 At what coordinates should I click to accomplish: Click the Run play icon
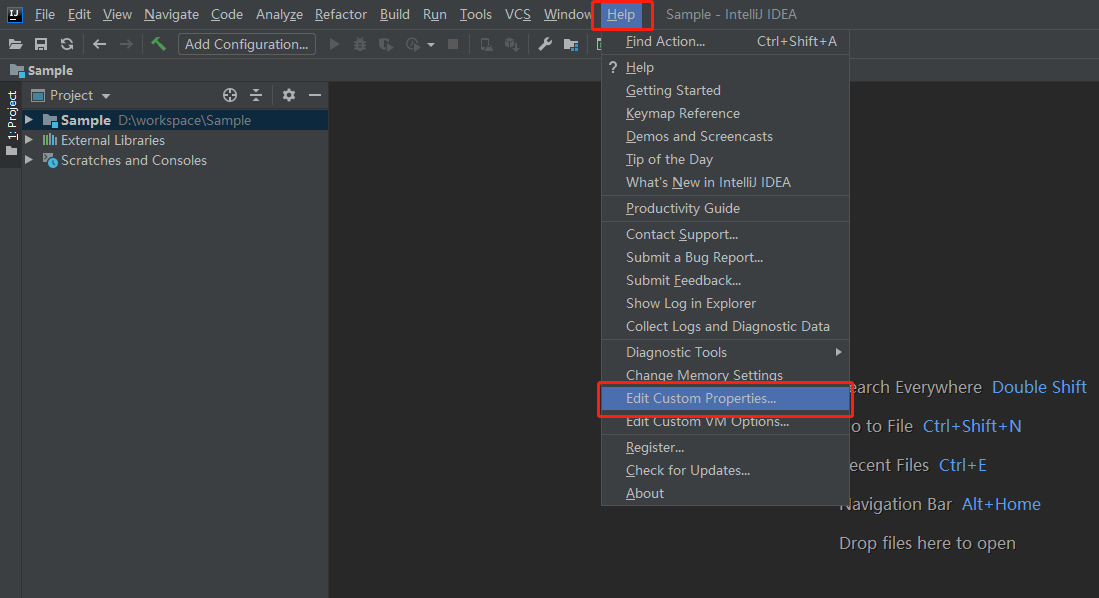[x=334, y=45]
